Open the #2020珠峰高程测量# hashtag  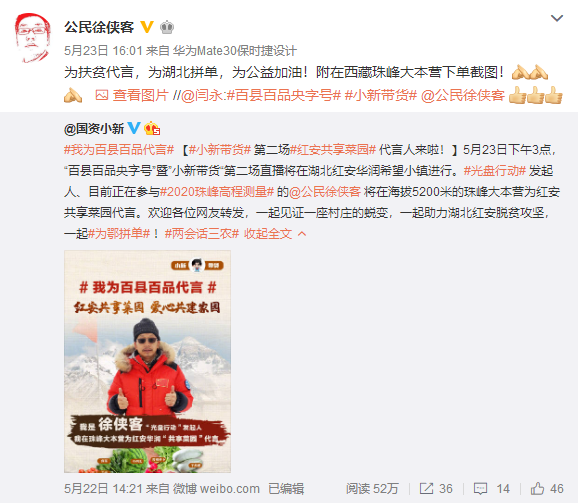pyautogui.click(x=217, y=192)
